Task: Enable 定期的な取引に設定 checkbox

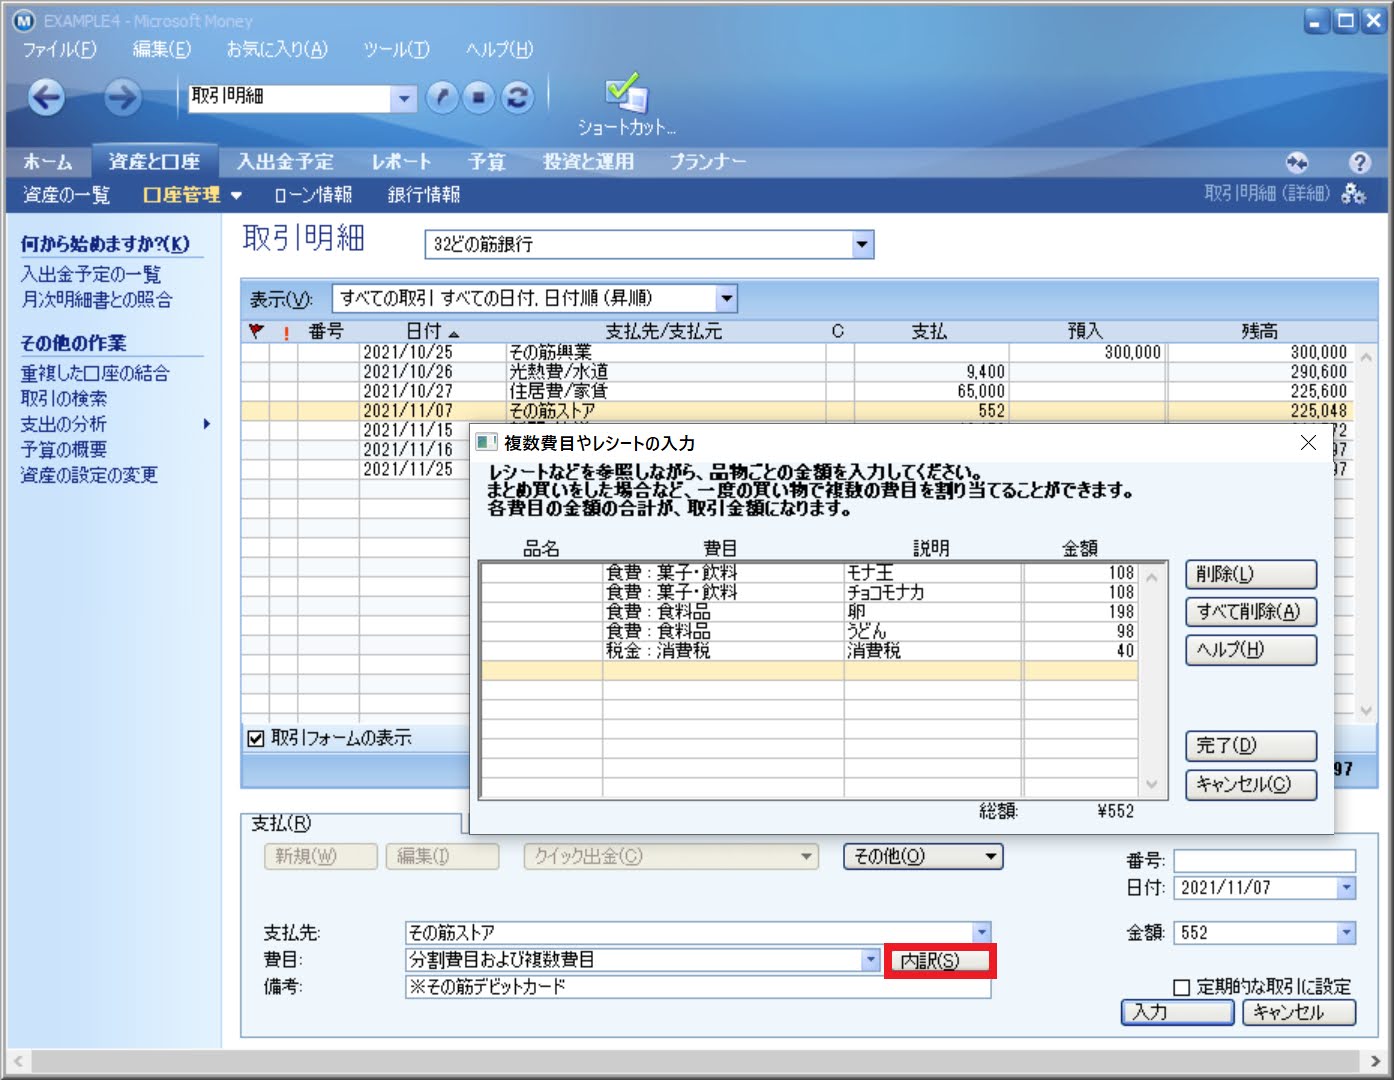Action: click(1181, 987)
